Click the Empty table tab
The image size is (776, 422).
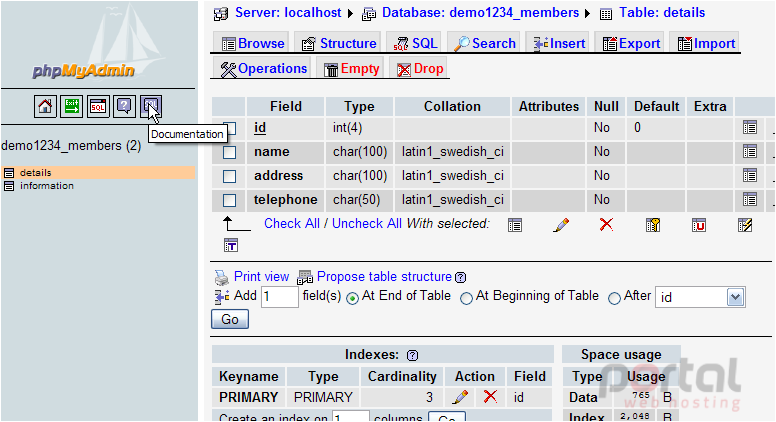pos(351,68)
